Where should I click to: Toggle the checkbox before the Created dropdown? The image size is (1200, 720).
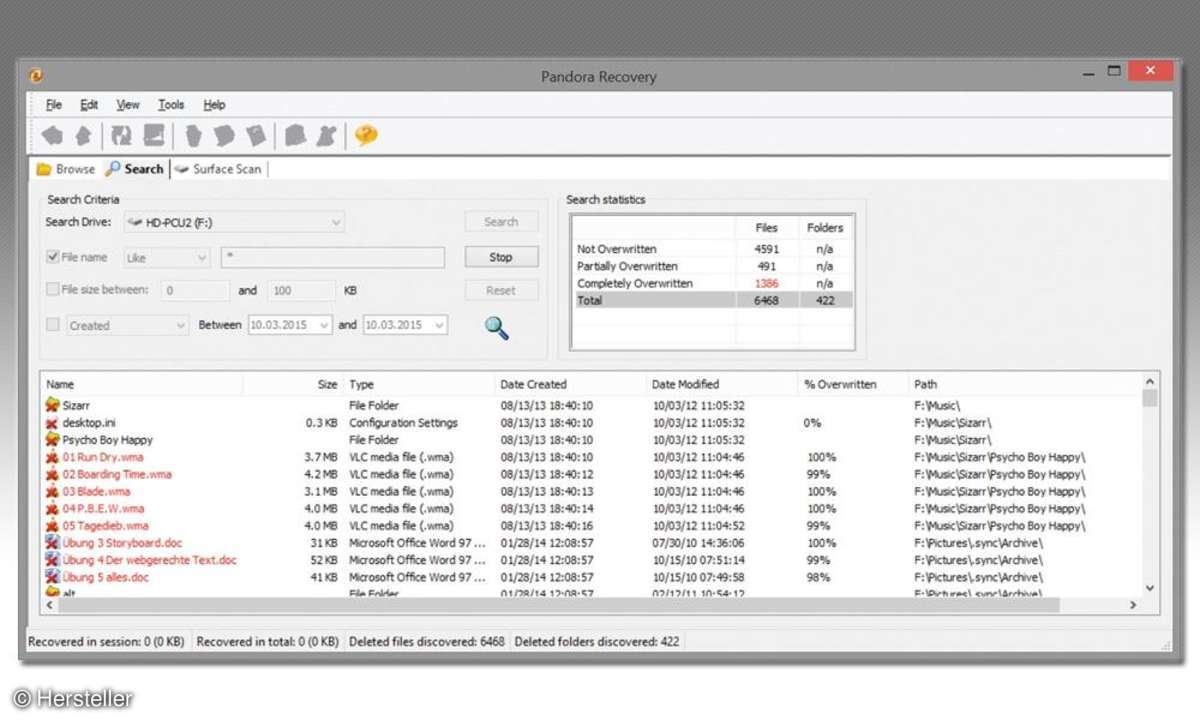pyautogui.click(x=53, y=325)
